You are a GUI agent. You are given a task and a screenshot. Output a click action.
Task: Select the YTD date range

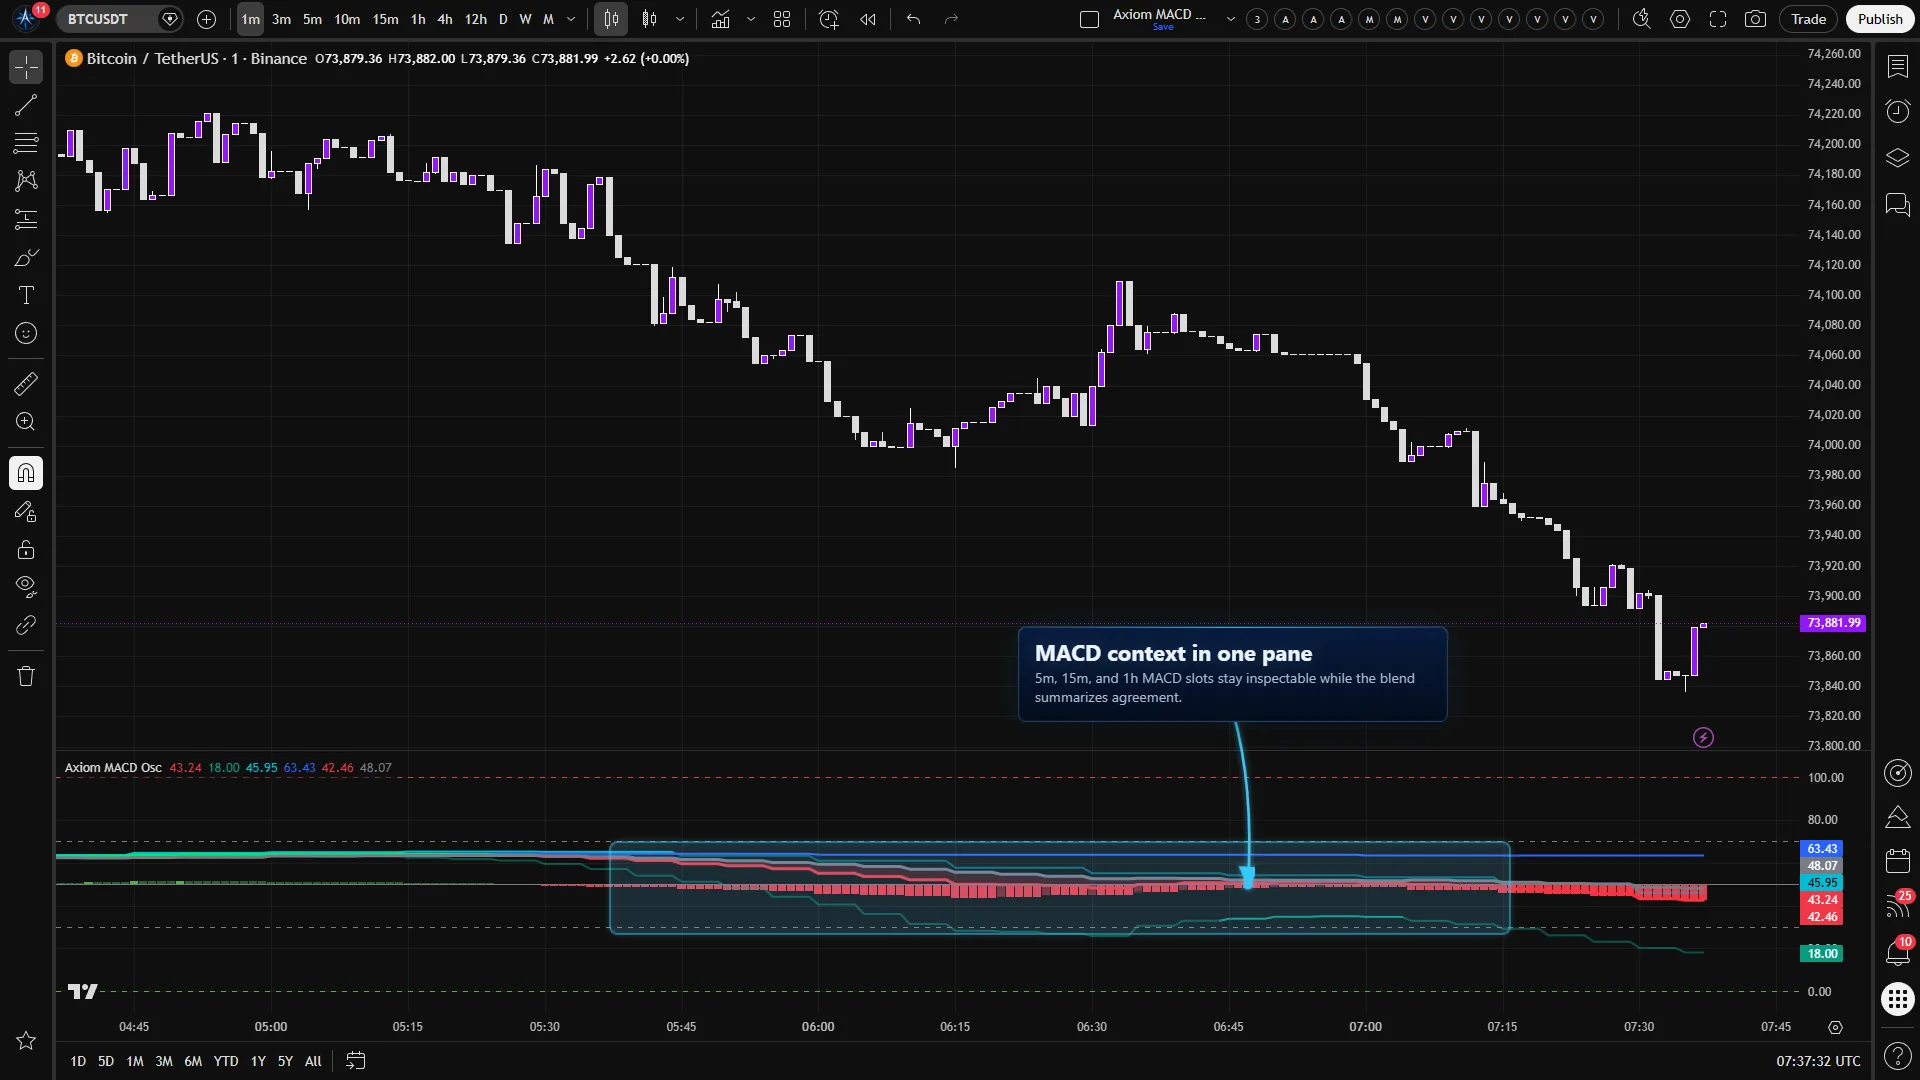click(x=226, y=1061)
